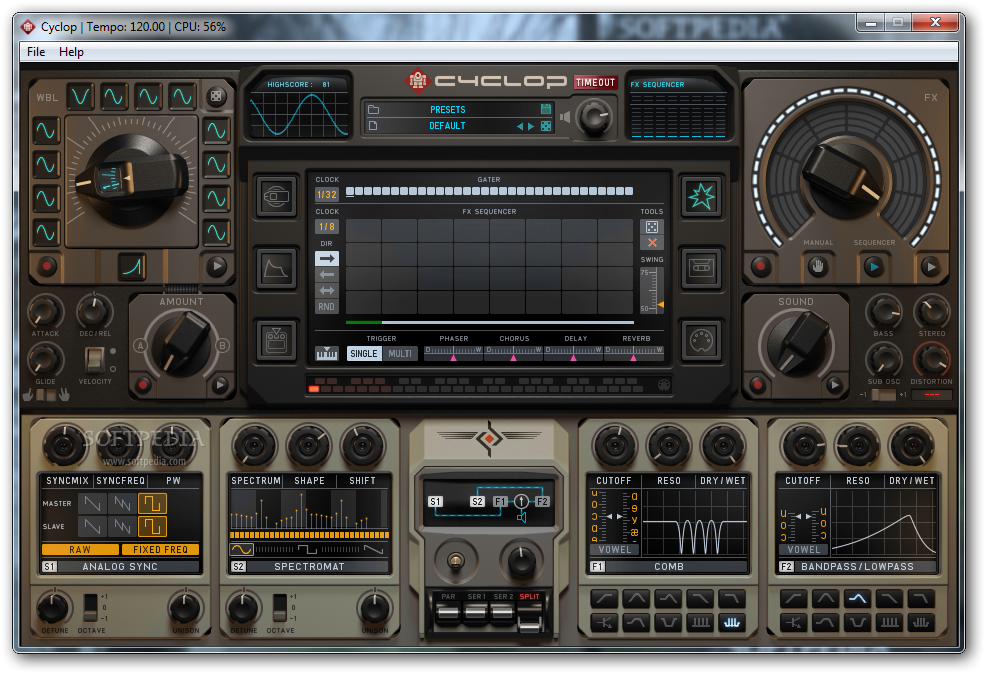Click the dice icon in the WBL section
986x674 pixels.
pos(216,96)
